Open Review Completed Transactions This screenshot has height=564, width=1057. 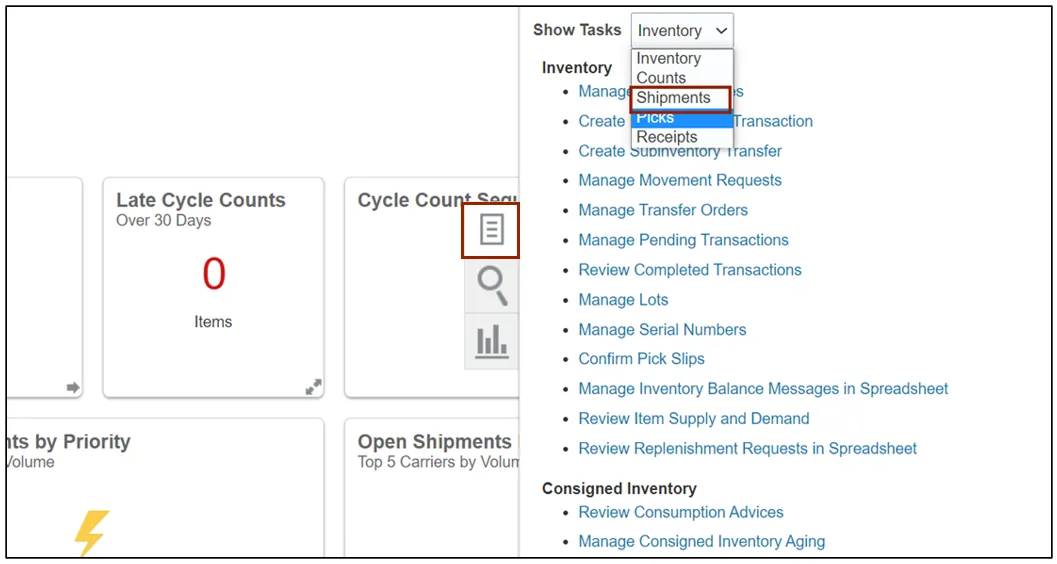pos(690,270)
